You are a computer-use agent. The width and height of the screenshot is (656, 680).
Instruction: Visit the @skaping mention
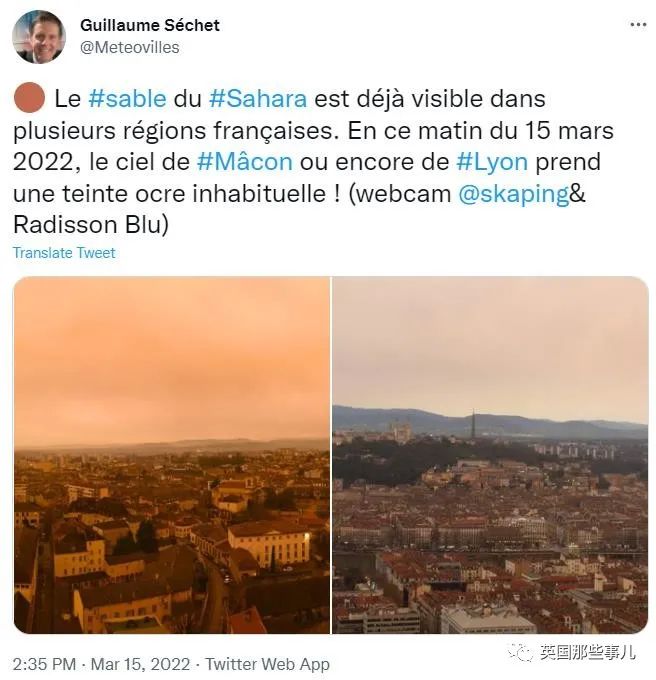point(514,195)
